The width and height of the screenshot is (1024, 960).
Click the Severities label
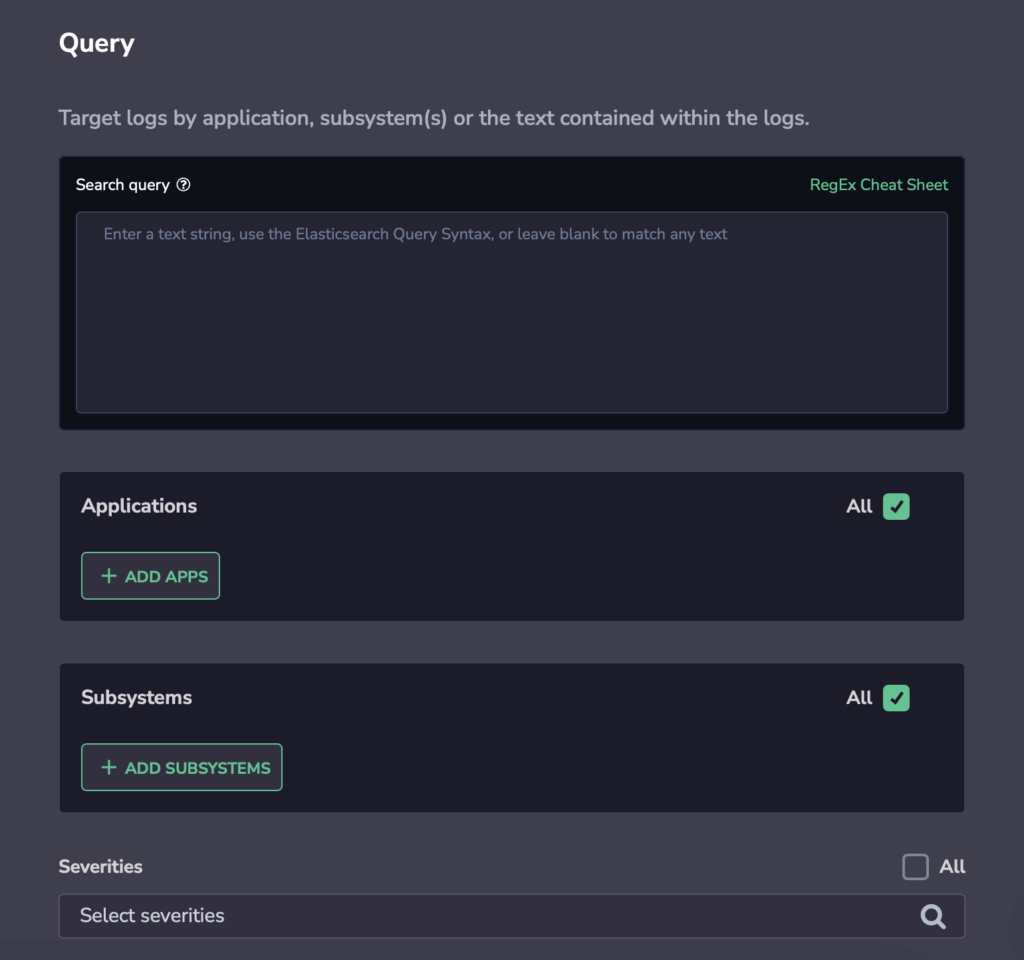101,867
